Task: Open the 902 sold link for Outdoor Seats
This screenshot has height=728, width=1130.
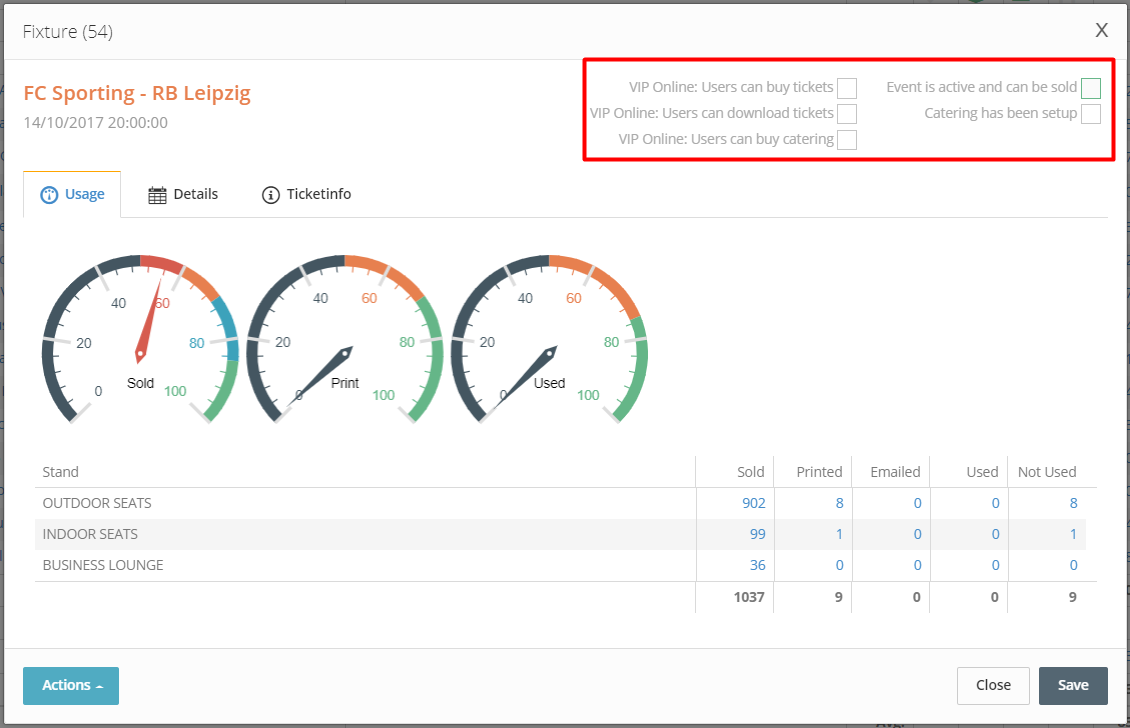Action: pos(754,503)
